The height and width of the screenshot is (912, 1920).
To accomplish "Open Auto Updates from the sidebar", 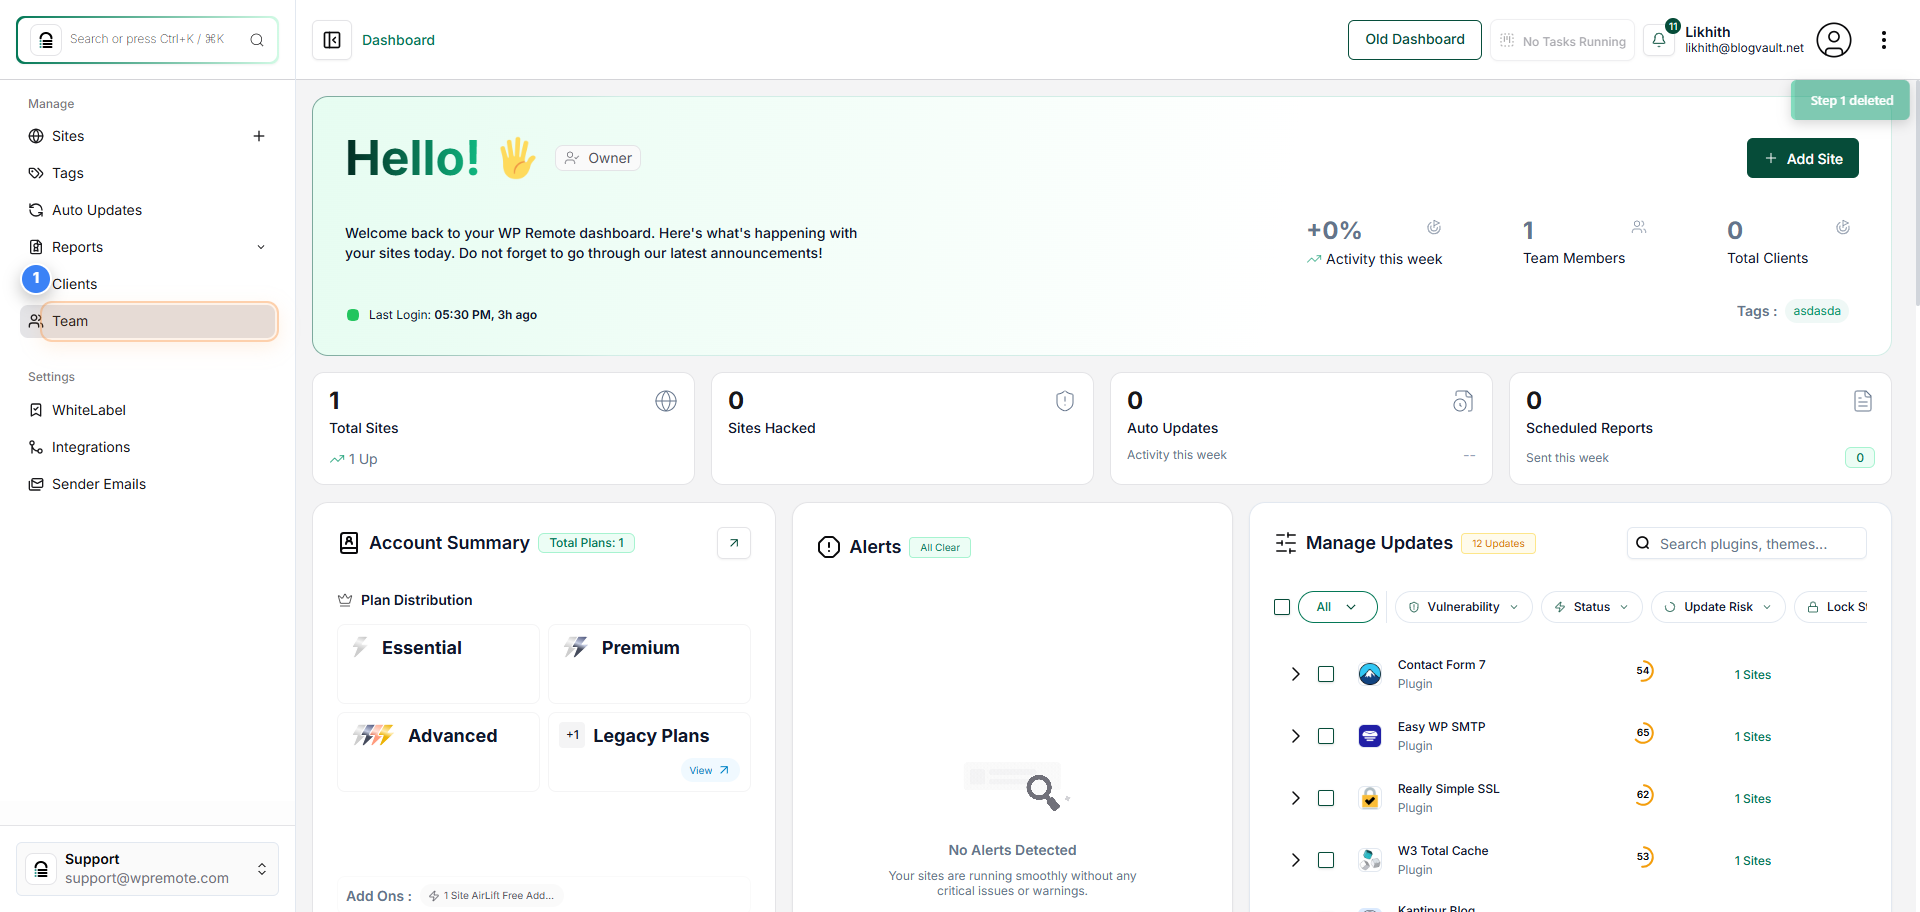I will (97, 210).
